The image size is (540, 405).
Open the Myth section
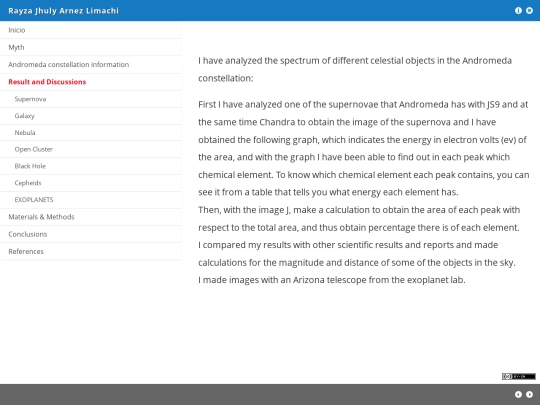point(91,47)
